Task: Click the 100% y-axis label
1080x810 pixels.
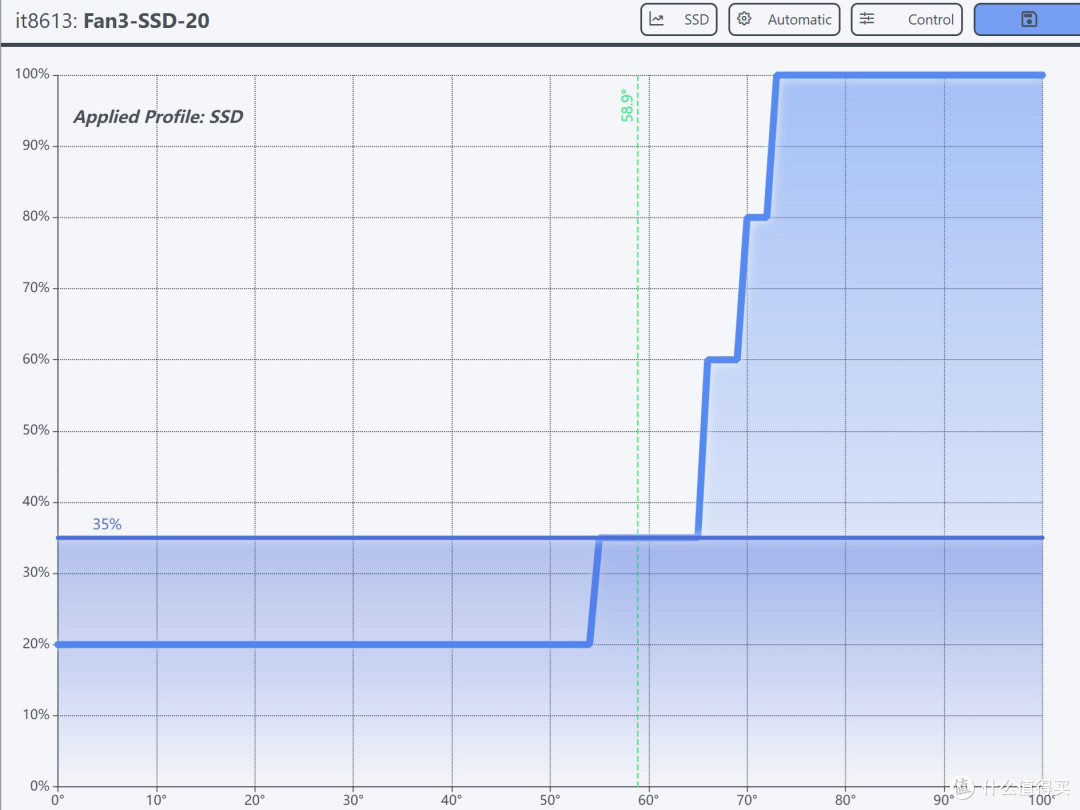Action: pyautogui.click(x=32, y=74)
